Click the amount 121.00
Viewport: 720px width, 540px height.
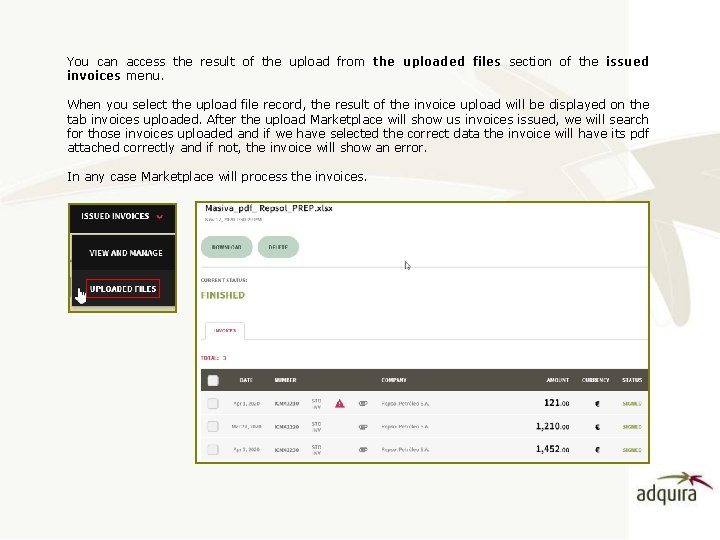(x=557, y=403)
